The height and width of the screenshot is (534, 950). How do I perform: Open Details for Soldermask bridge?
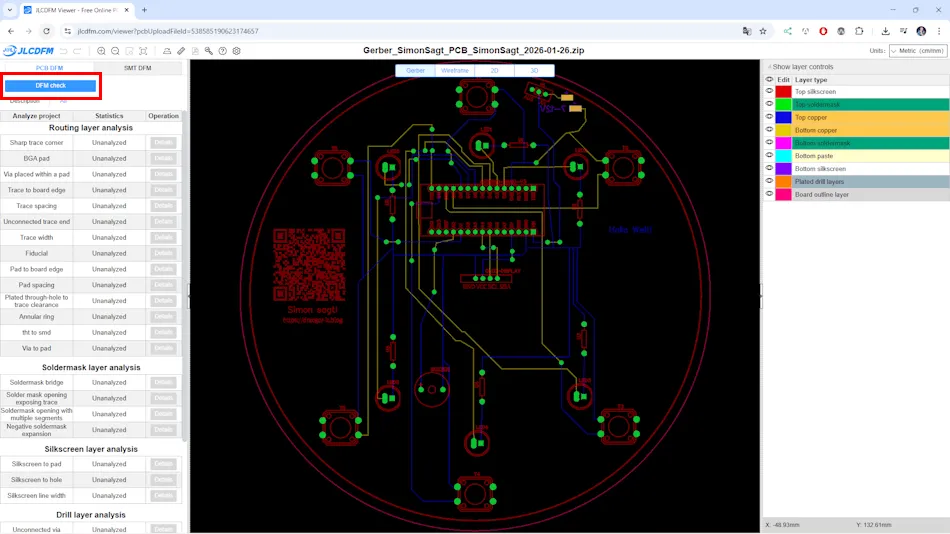163,382
